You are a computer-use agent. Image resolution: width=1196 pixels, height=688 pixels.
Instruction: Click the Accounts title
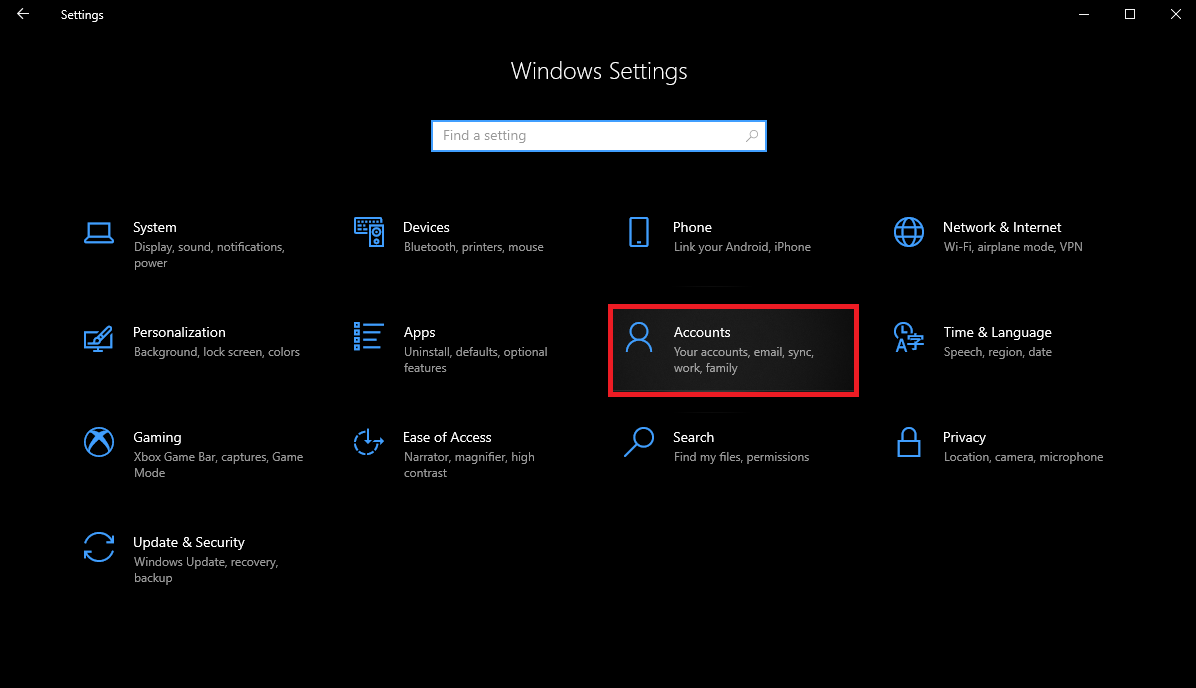(702, 333)
